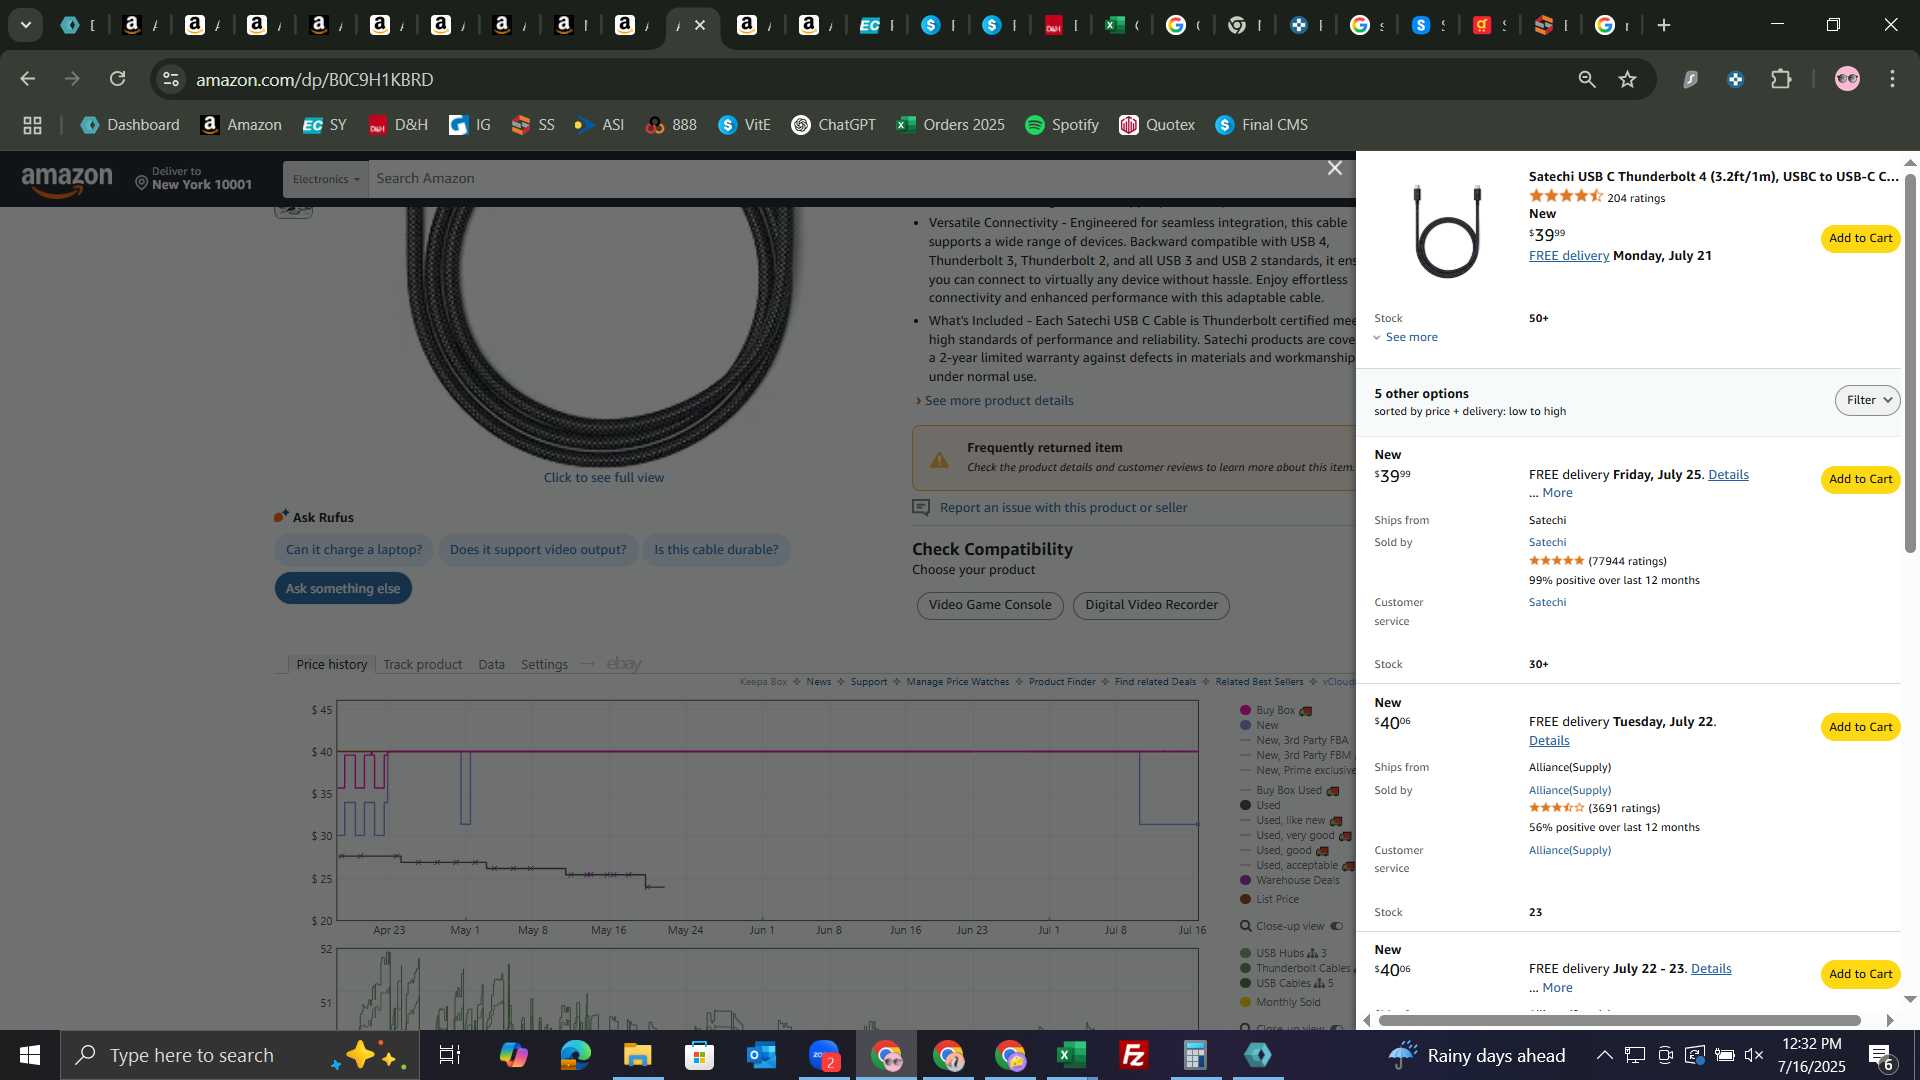The width and height of the screenshot is (1920, 1080).
Task: Open Report an issue with this product link
Action: click(x=1063, y=508)
